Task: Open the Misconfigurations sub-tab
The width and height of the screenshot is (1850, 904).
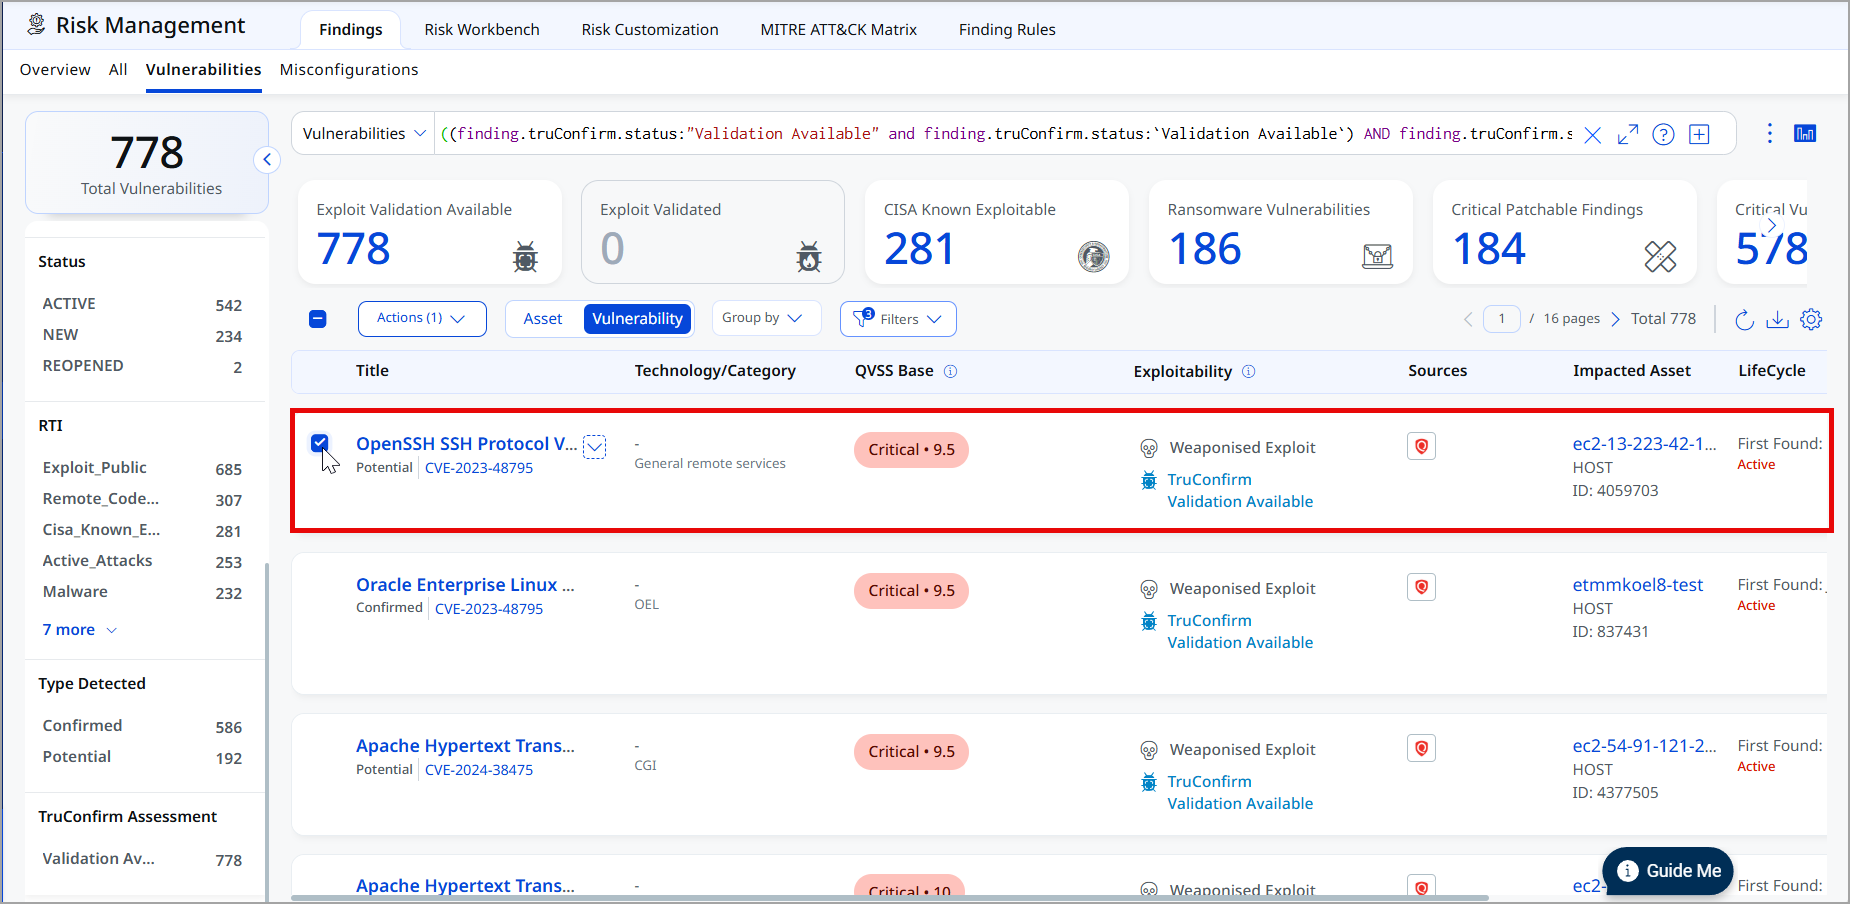Action: [x=349, y=70]
